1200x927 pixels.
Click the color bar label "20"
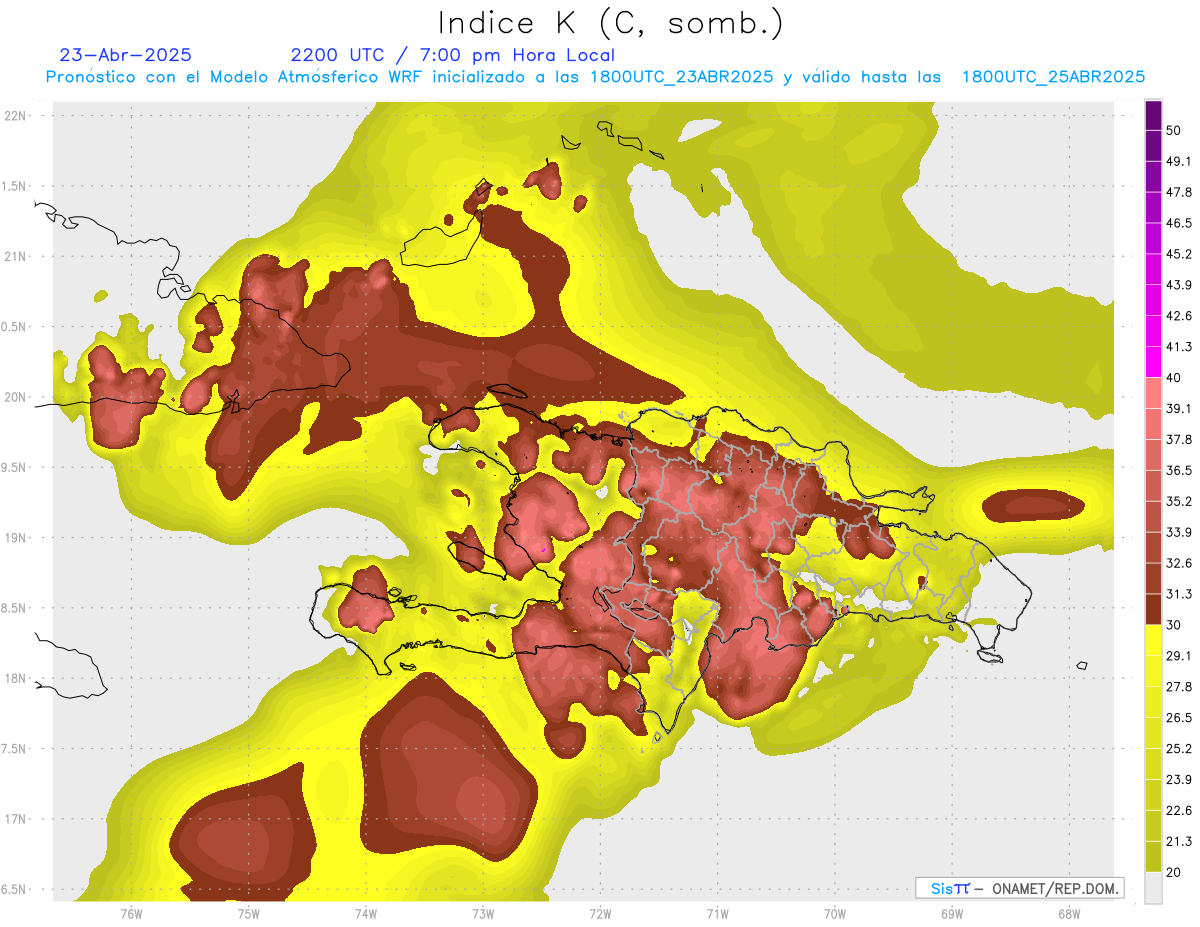point(1174,872)
